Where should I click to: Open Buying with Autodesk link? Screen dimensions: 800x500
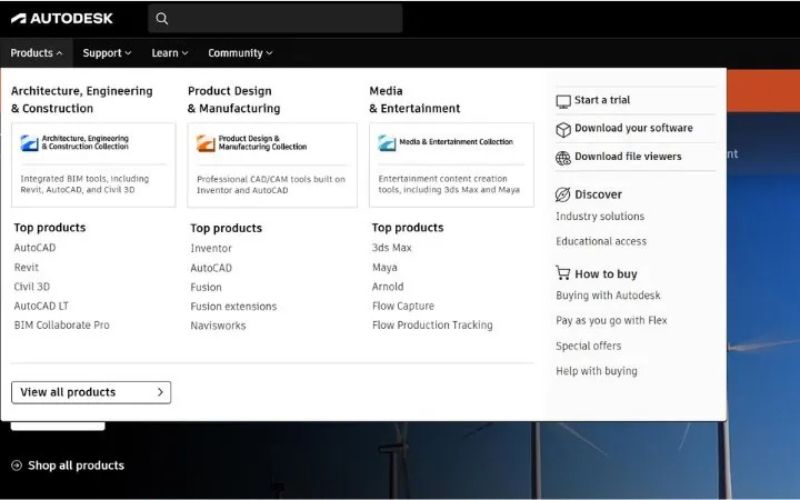(x=608, y=295)
